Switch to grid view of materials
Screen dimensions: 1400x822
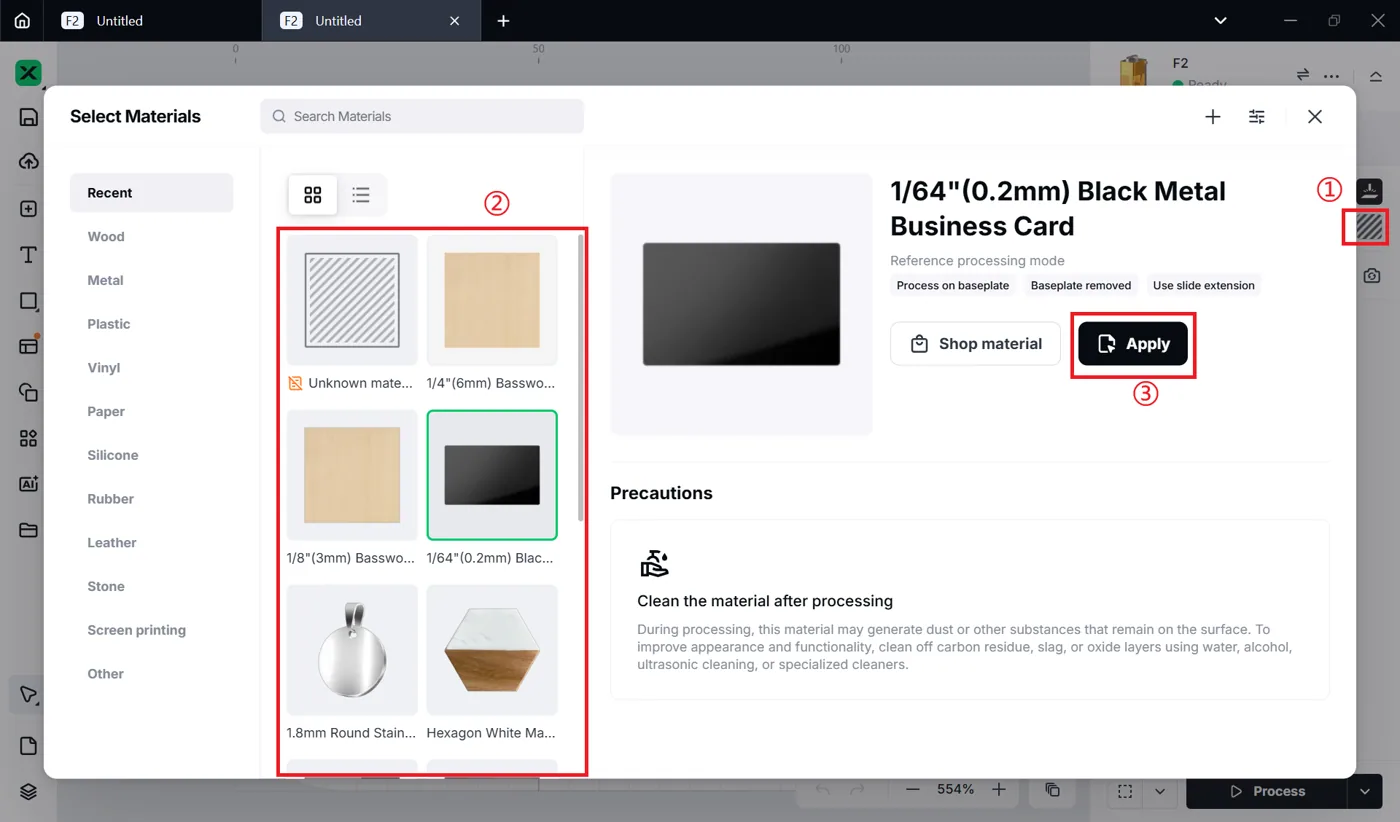(x=313, y=195)
